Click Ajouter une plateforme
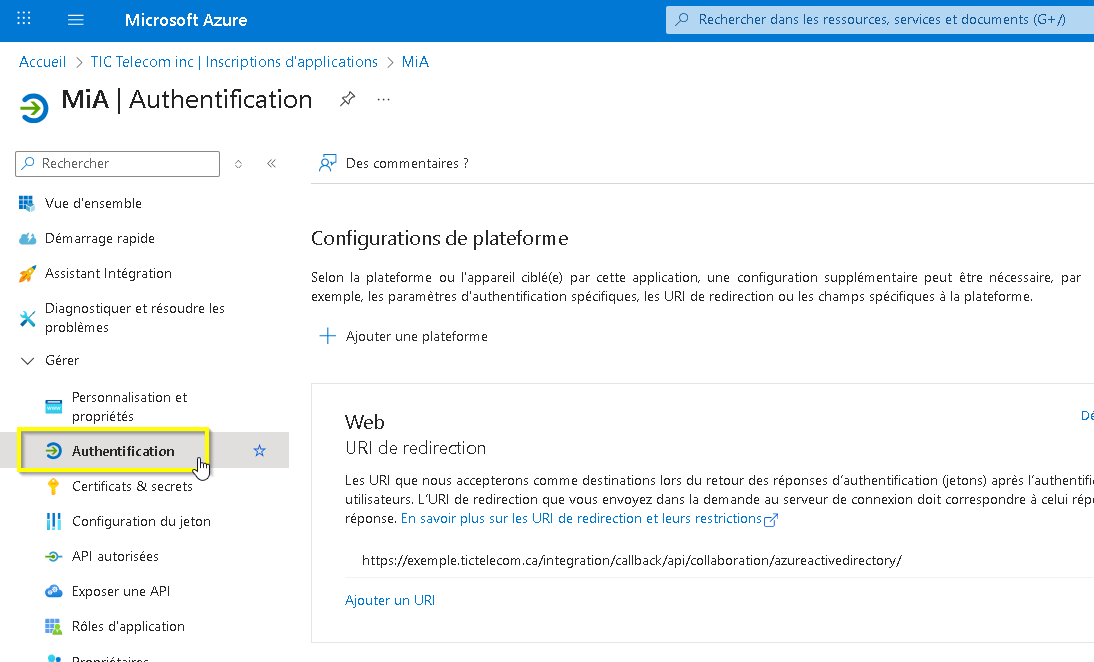Image resolution: width=1094 pixels, height=662 pixels. [x=403, y=336]
